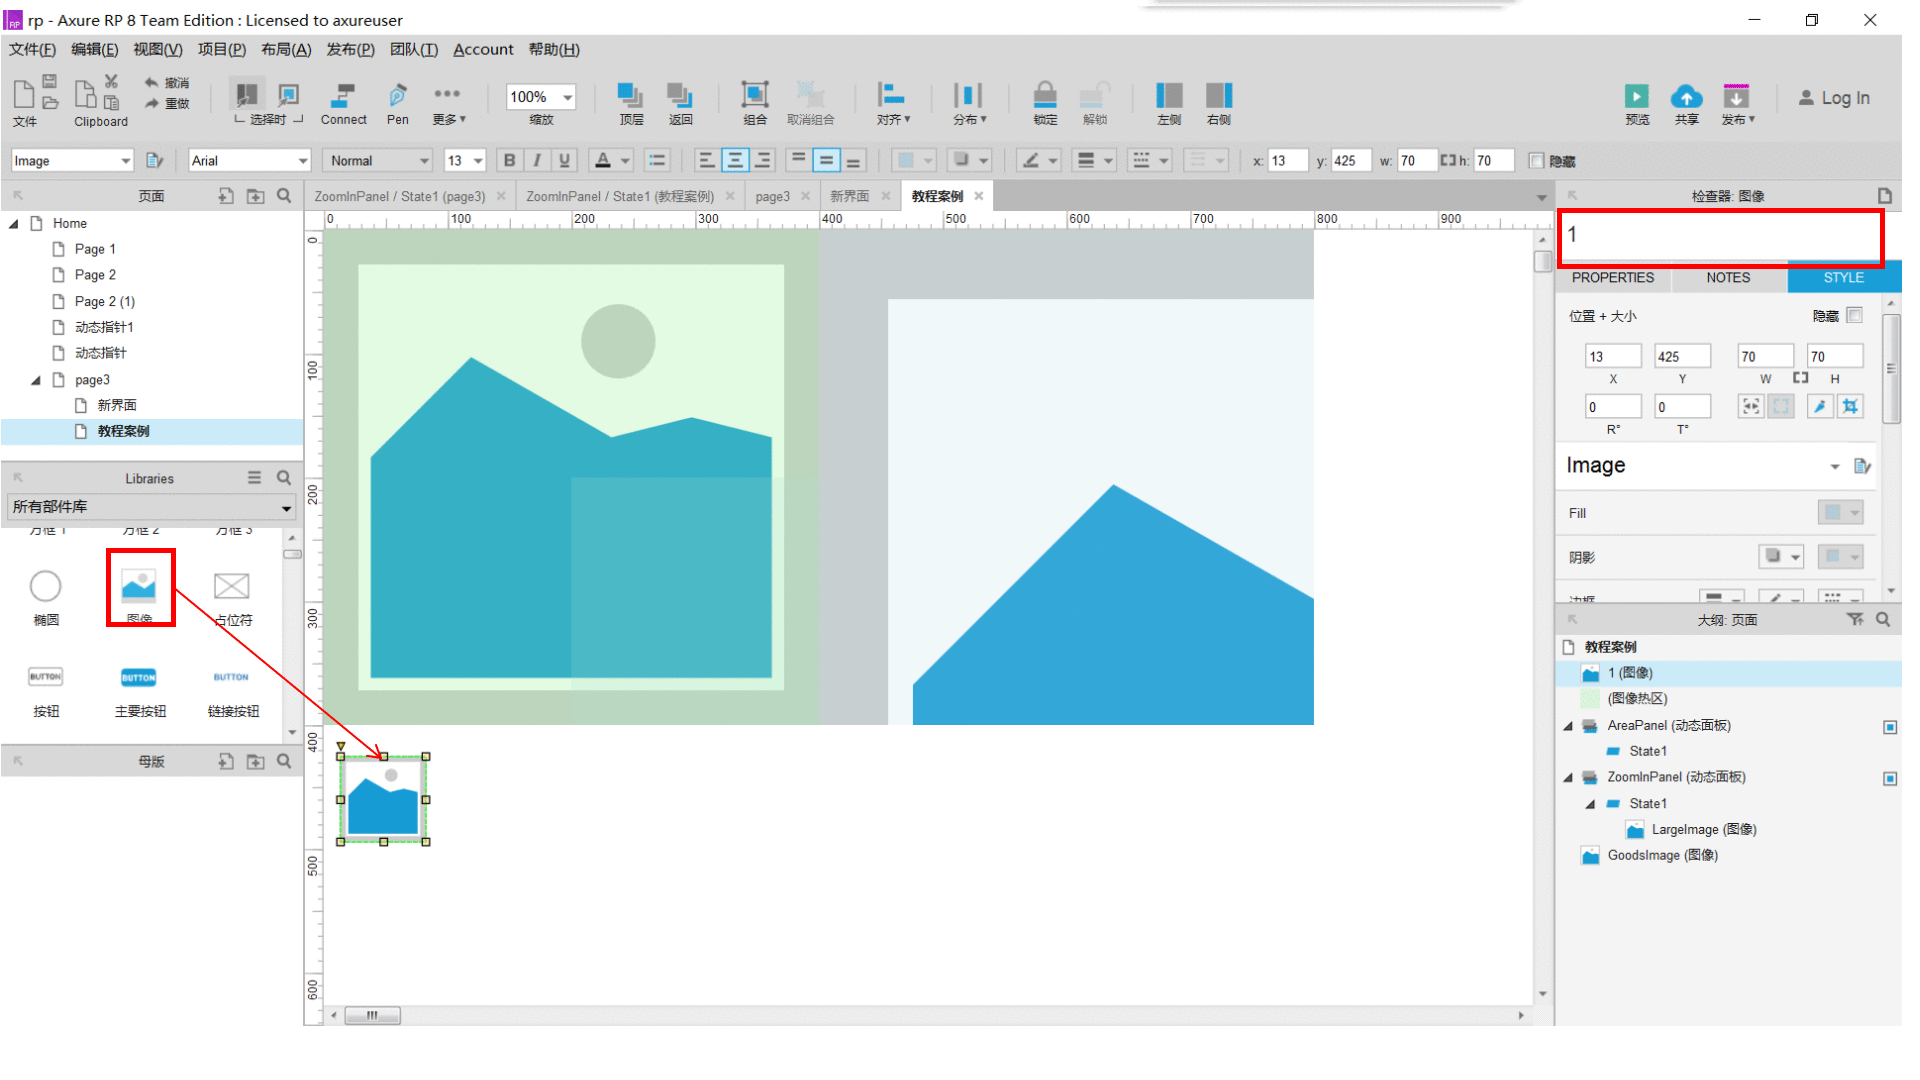The height and width of the screenshot is (1080, 1920).
Task: Click the 锁定 lock icon
Action: tap(1045, 95)
